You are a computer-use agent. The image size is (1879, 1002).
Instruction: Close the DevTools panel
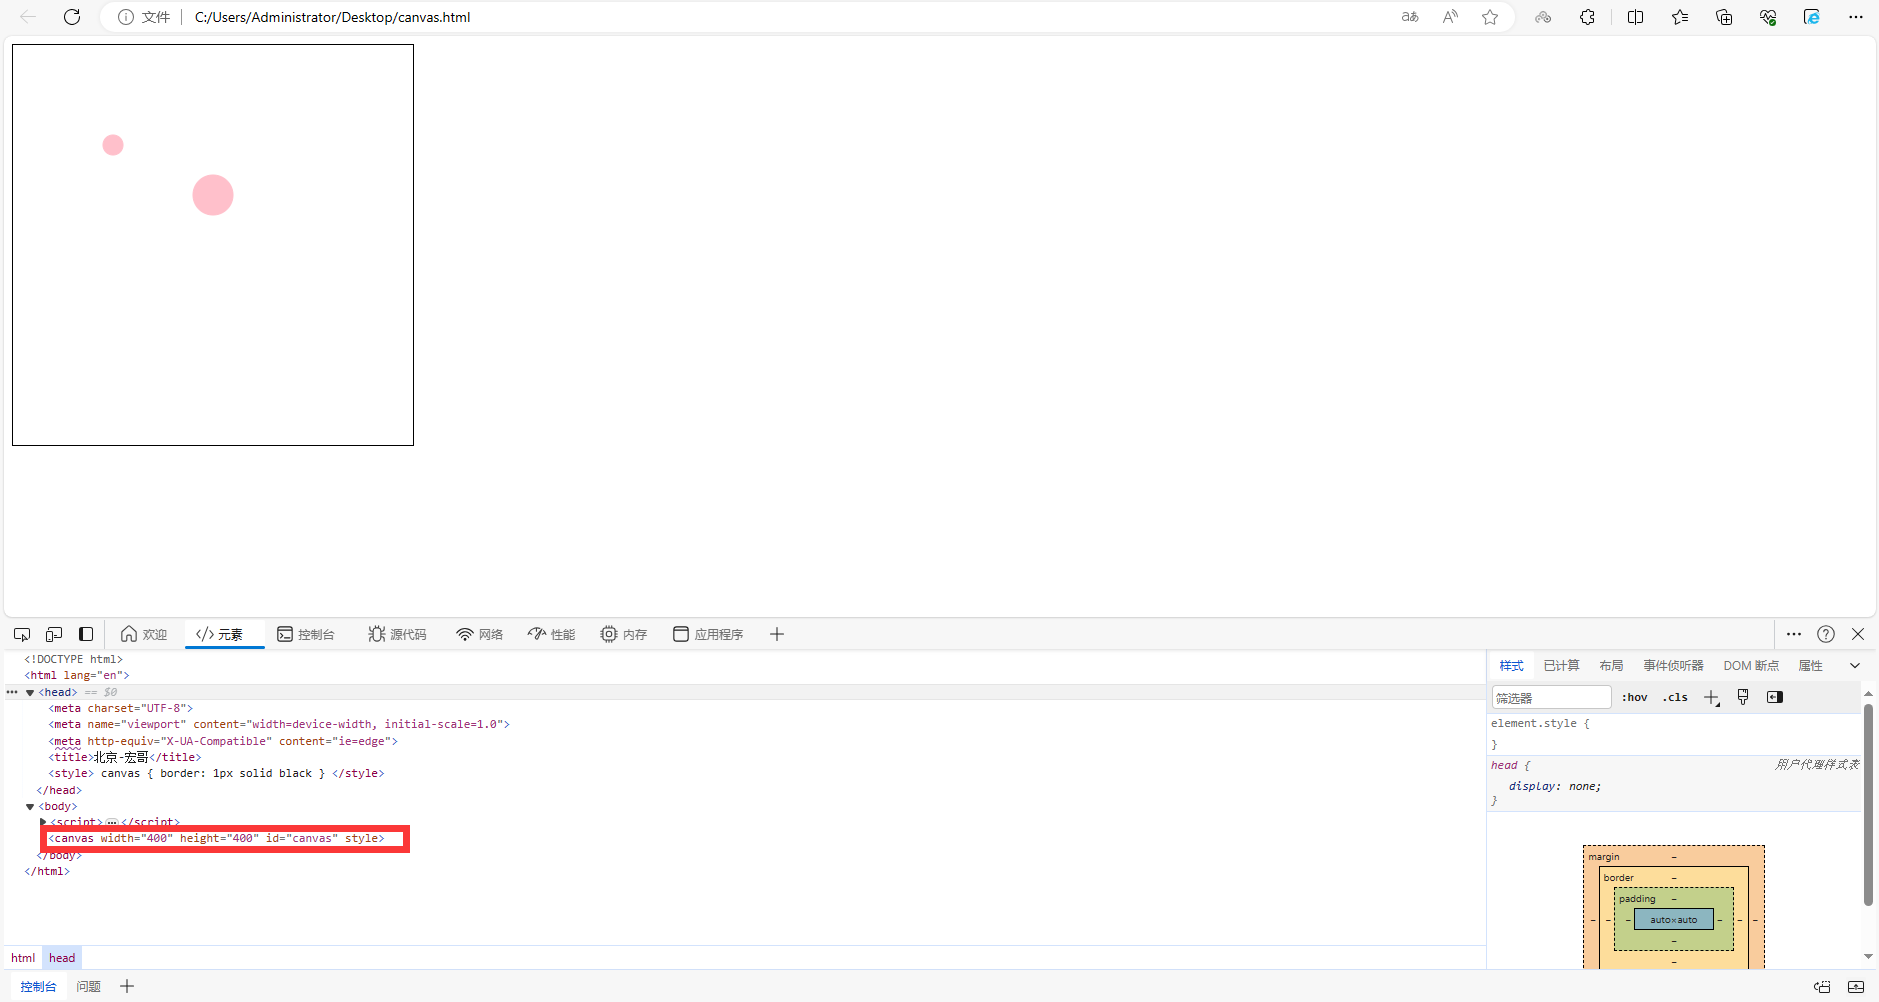1858,634
